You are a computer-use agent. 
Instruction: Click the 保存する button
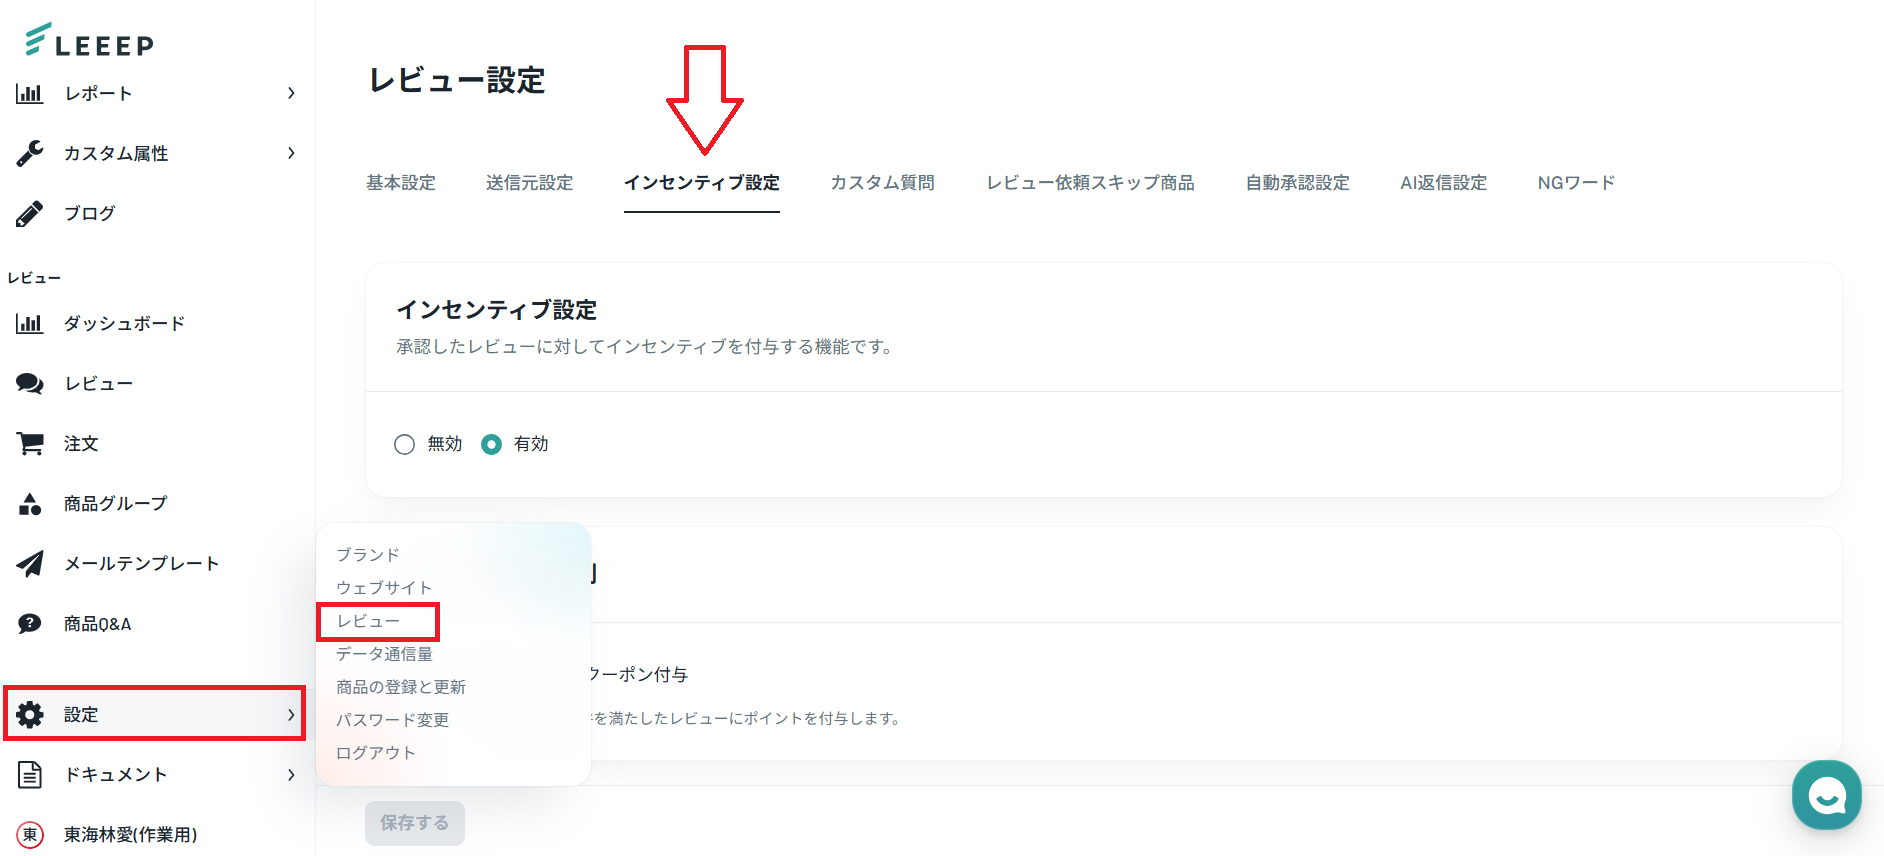coord(414,823)
